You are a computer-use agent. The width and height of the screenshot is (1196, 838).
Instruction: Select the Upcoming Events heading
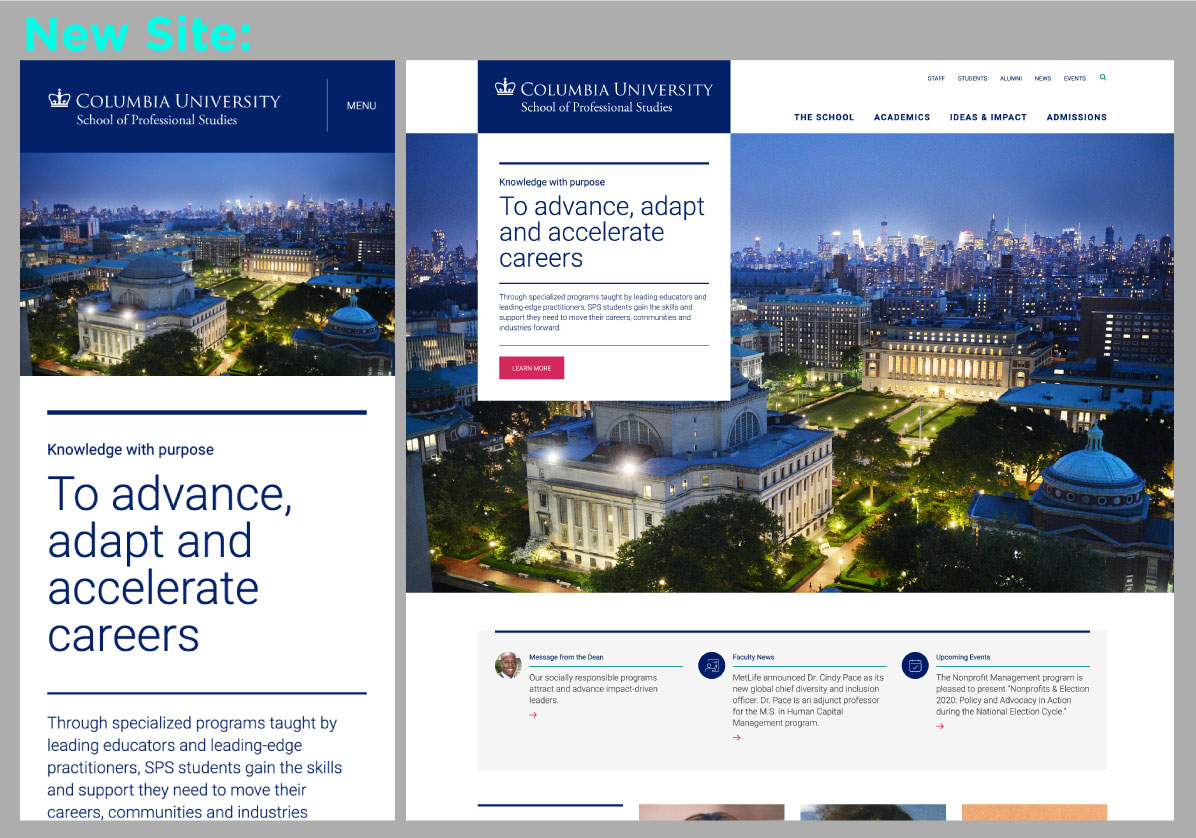click(x=963, y=657)
